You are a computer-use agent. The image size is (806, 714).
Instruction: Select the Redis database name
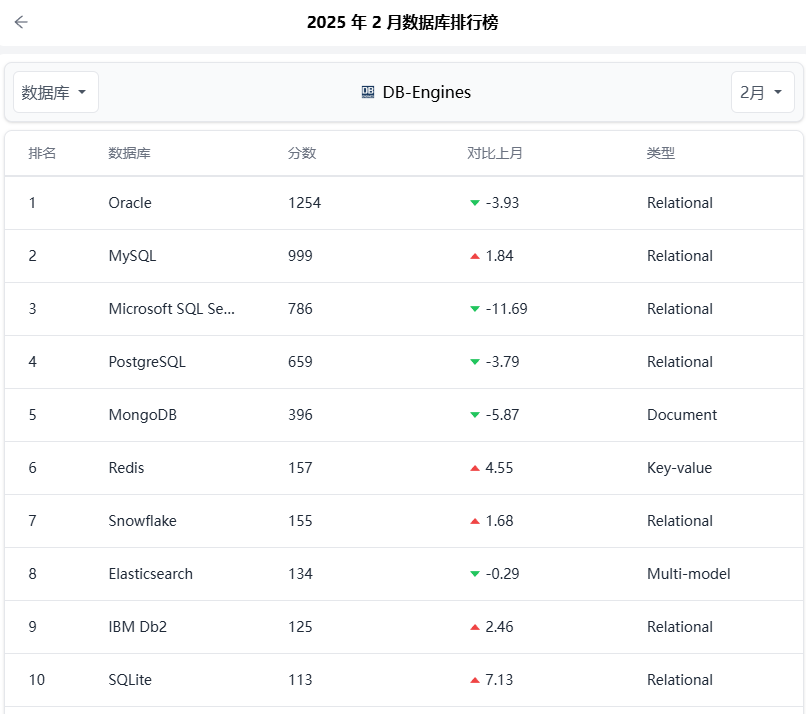click(126, 468)
